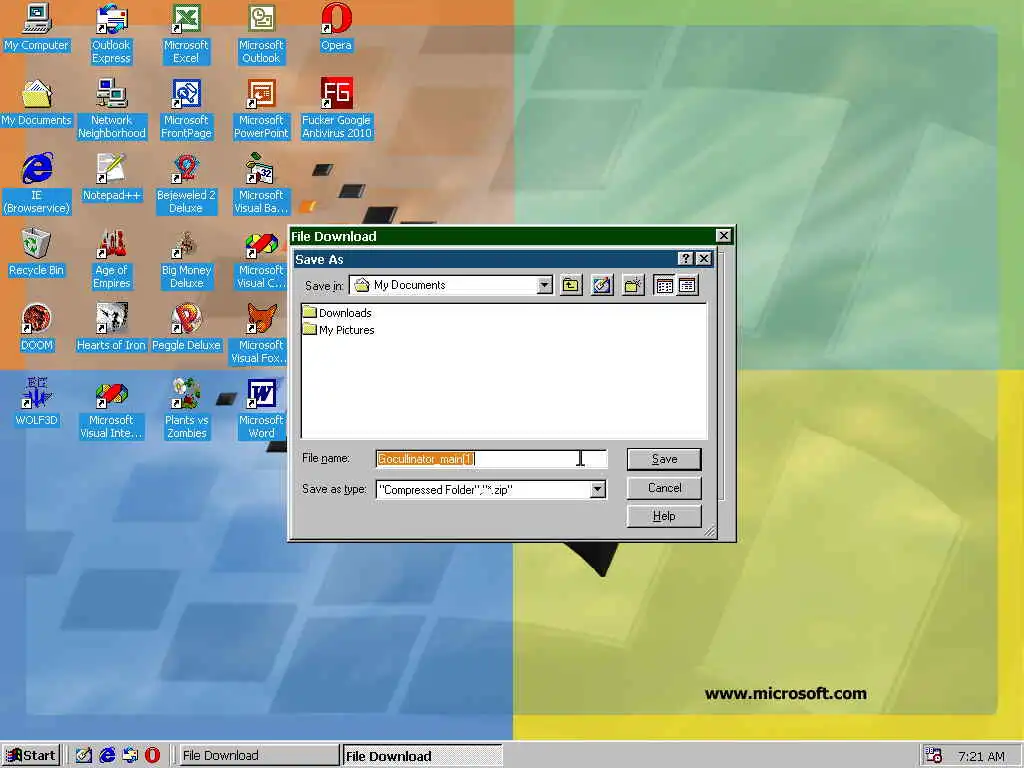Click the Save button
This screenshot has height=768, width=1024.
coord(664,459)
